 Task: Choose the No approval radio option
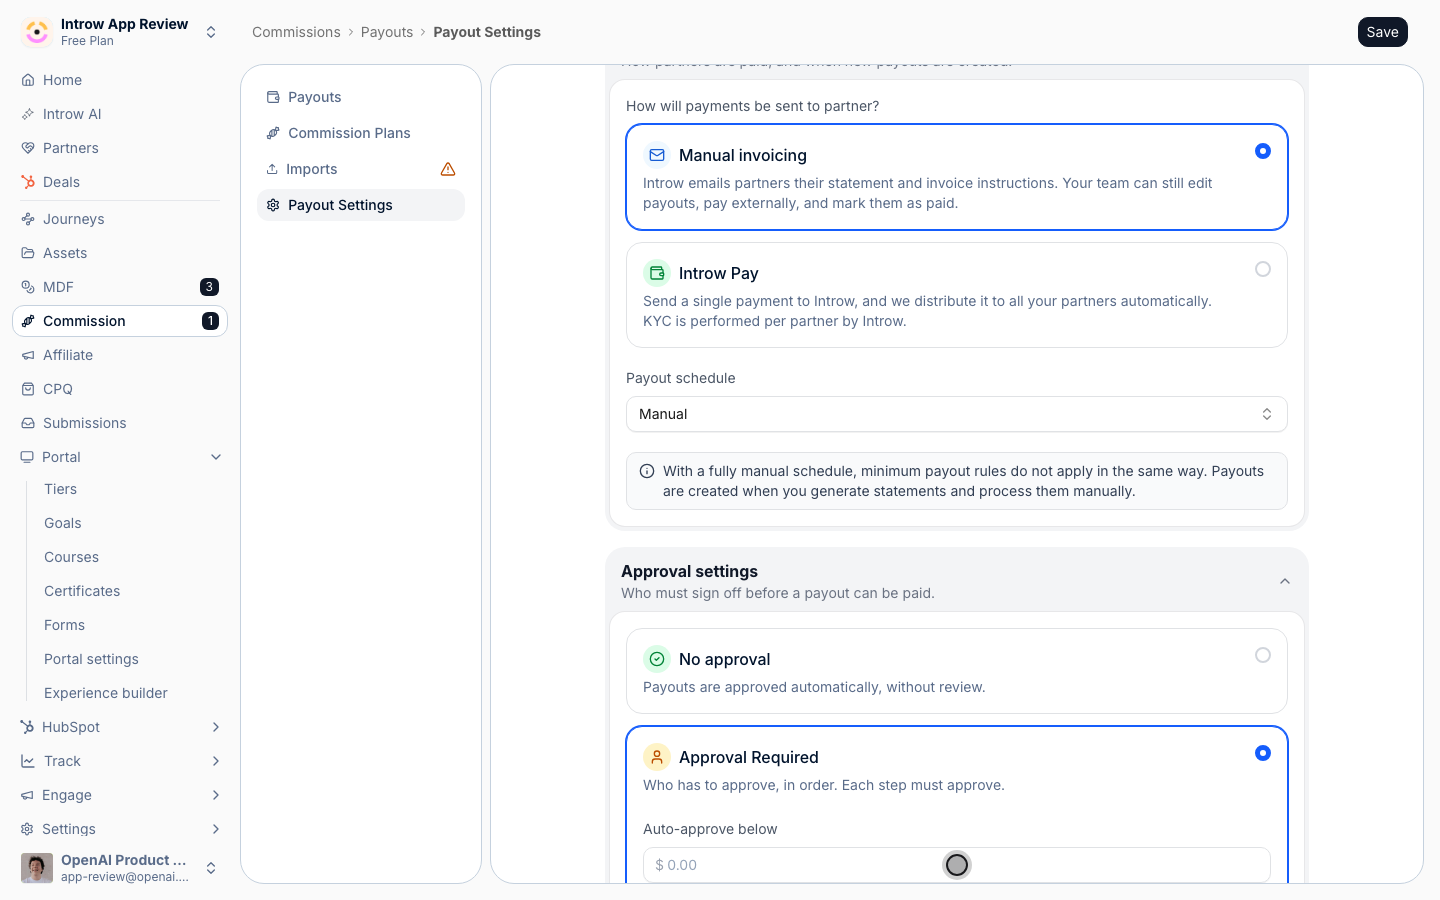pyautogui.click(x=1263, y=655)
